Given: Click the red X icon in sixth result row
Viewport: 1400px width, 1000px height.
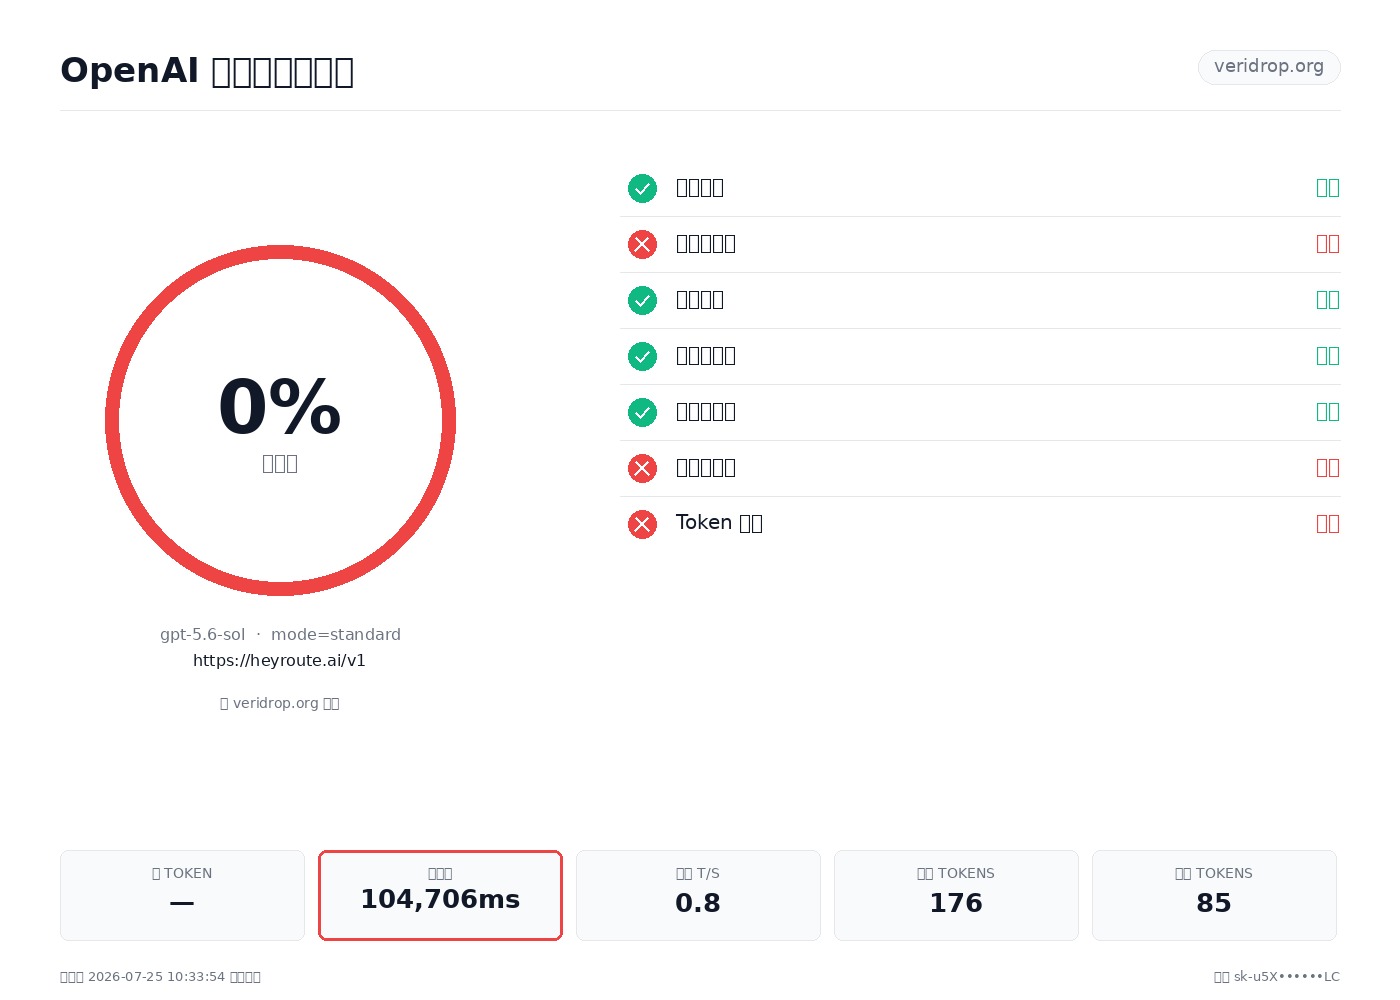Looking at the screenshot, I should click(x=642, y=468).
